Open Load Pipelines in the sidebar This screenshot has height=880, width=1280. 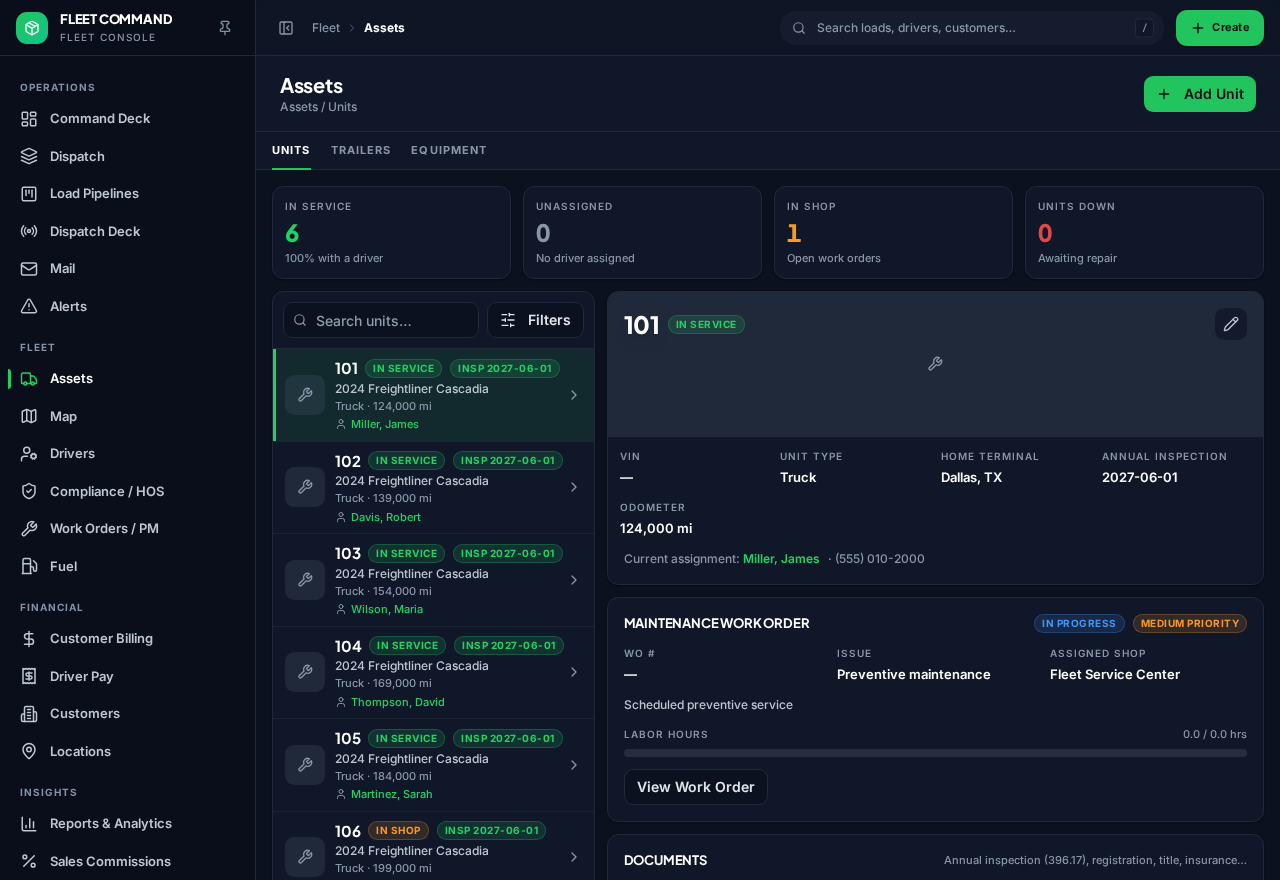pyautogui.click(x=128, y=193)
